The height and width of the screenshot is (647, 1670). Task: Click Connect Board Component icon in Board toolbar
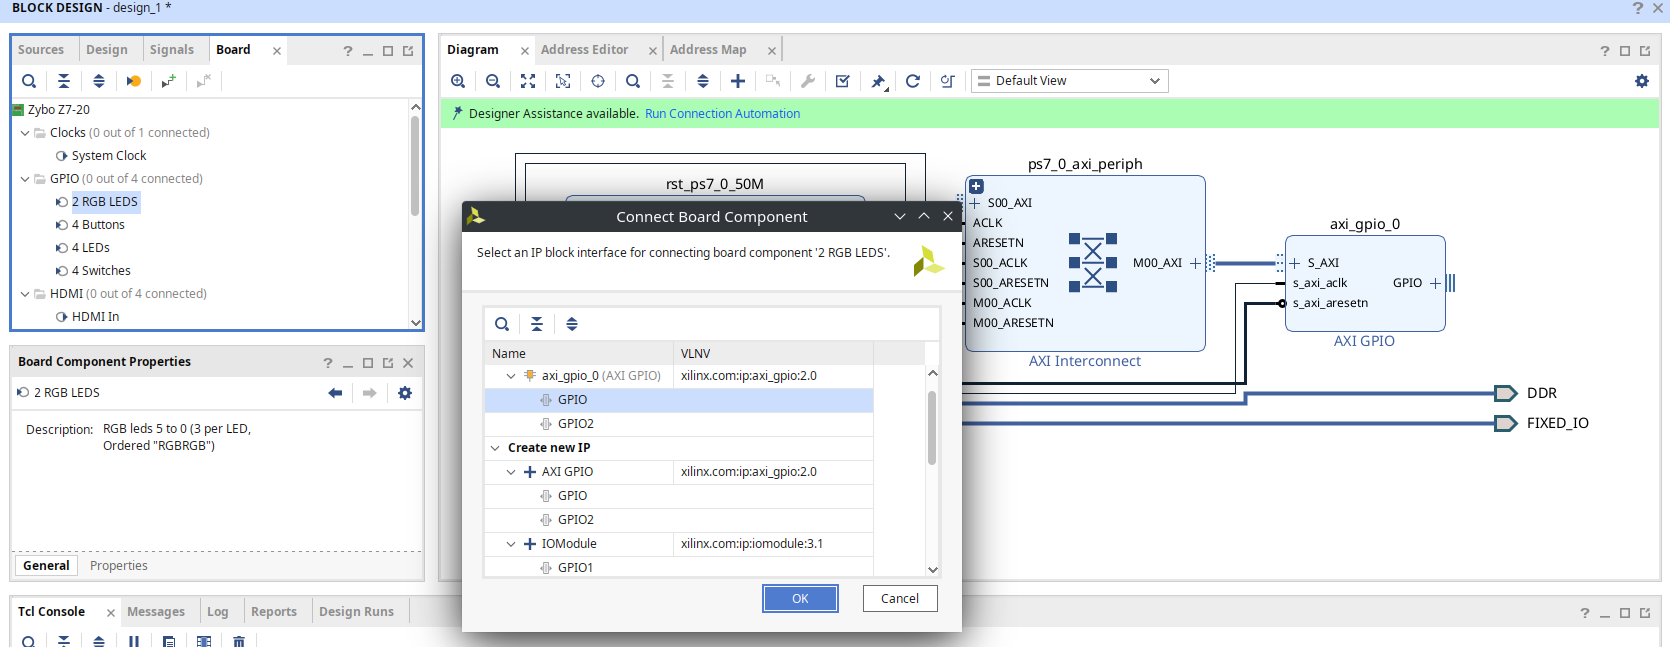click(x=169, y=81)
